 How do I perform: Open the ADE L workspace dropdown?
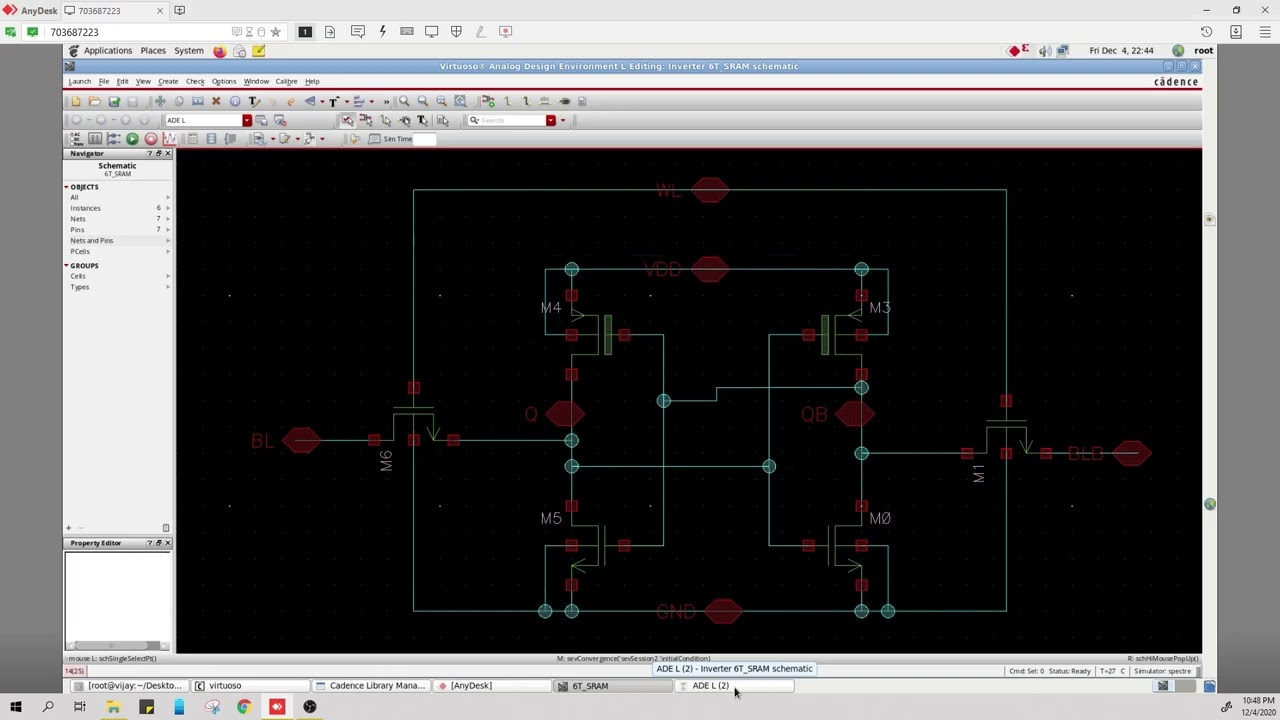pos(247,120)
